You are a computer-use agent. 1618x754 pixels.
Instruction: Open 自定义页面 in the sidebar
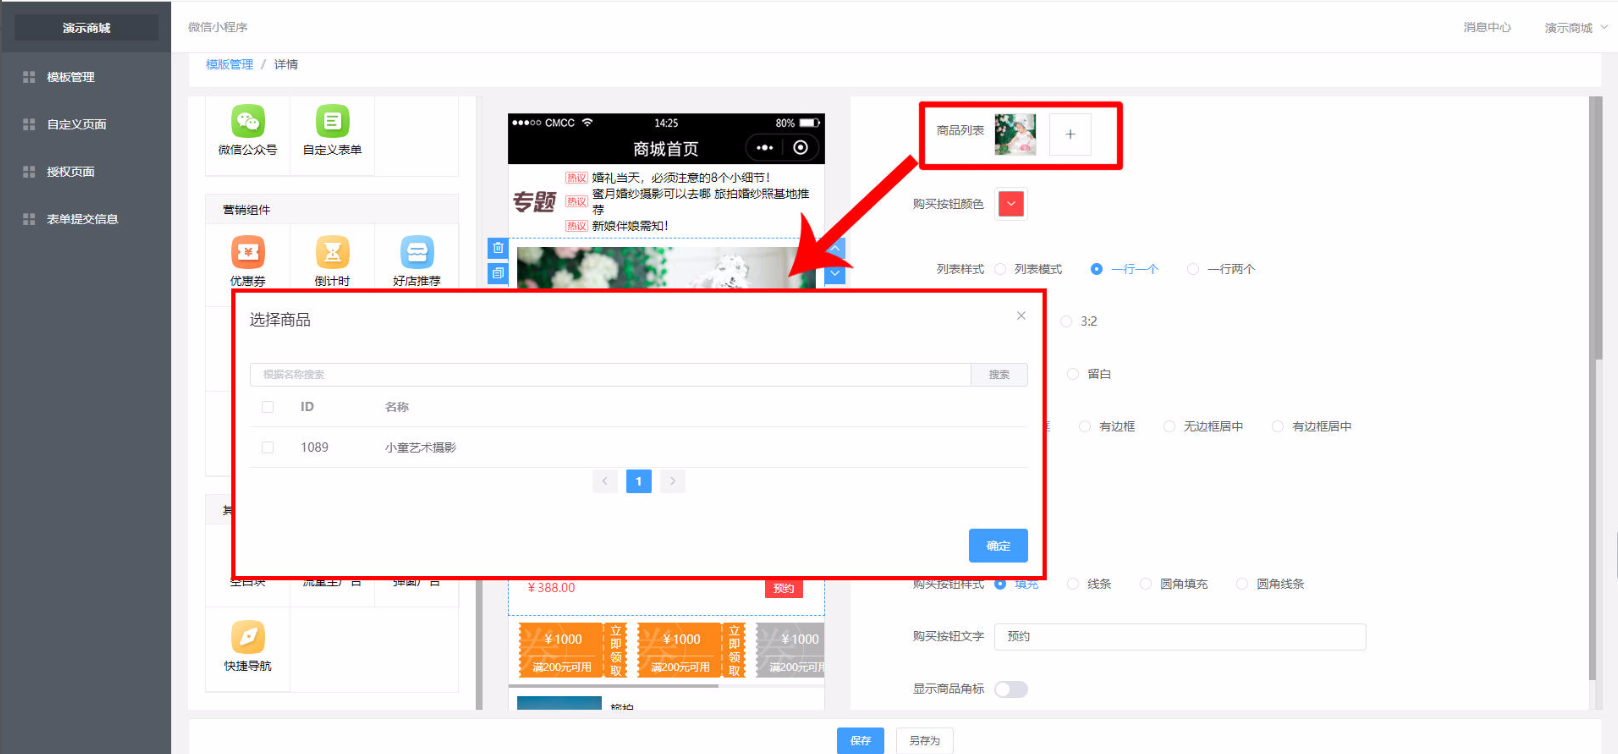click(76, 124)
